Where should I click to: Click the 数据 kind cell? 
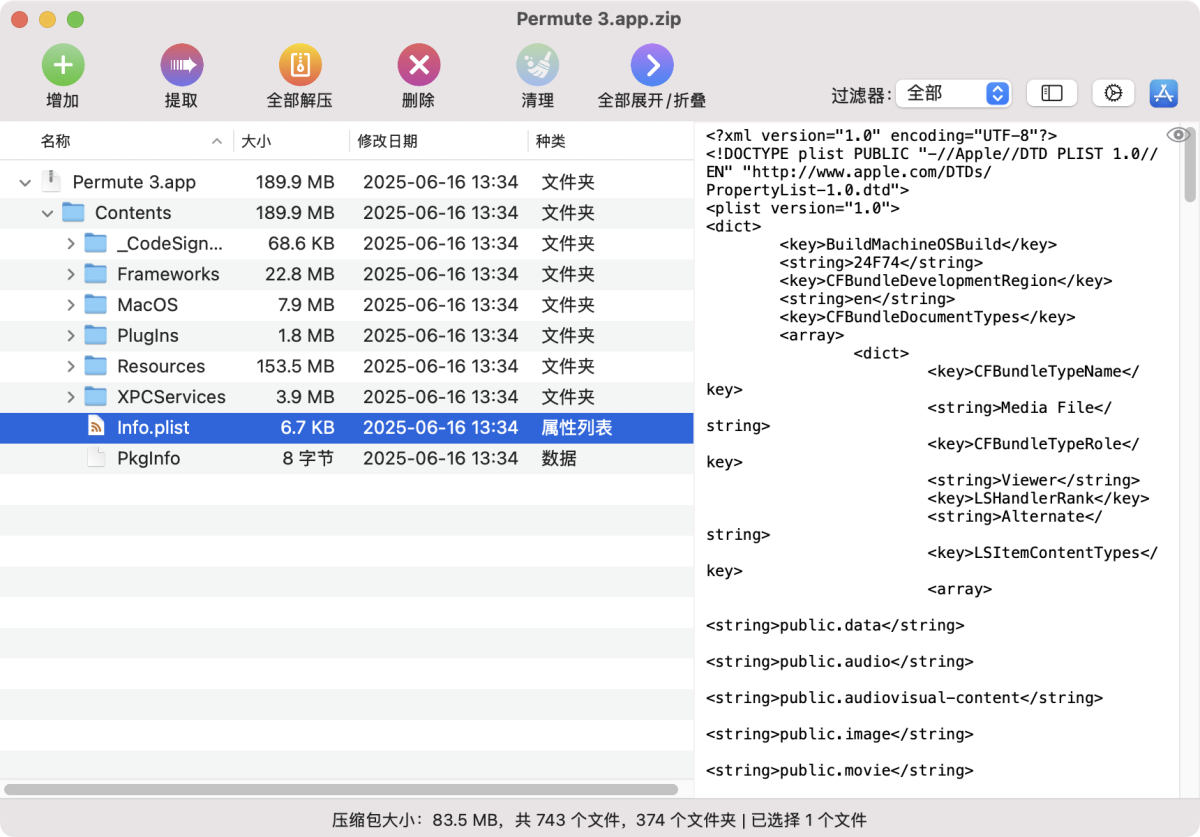559,458
